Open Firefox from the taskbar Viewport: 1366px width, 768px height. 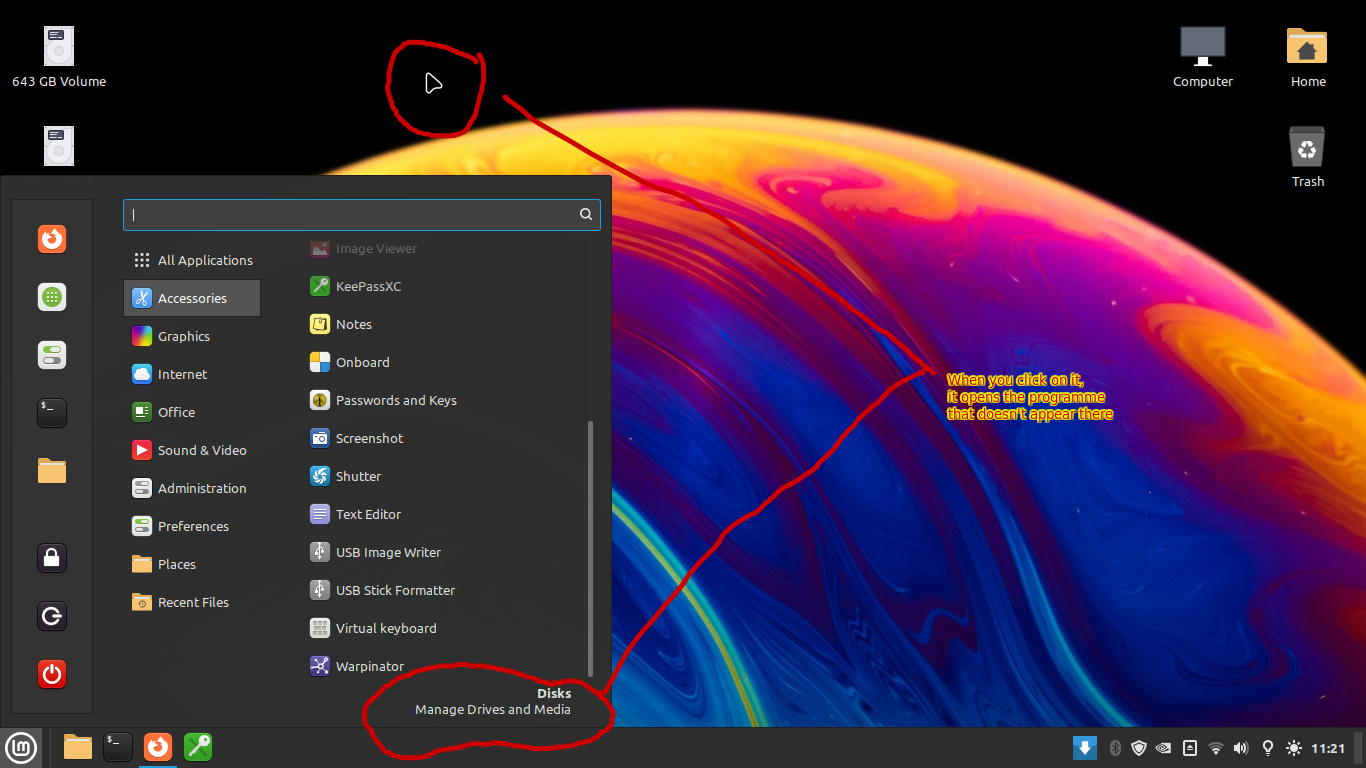point(157,747)
